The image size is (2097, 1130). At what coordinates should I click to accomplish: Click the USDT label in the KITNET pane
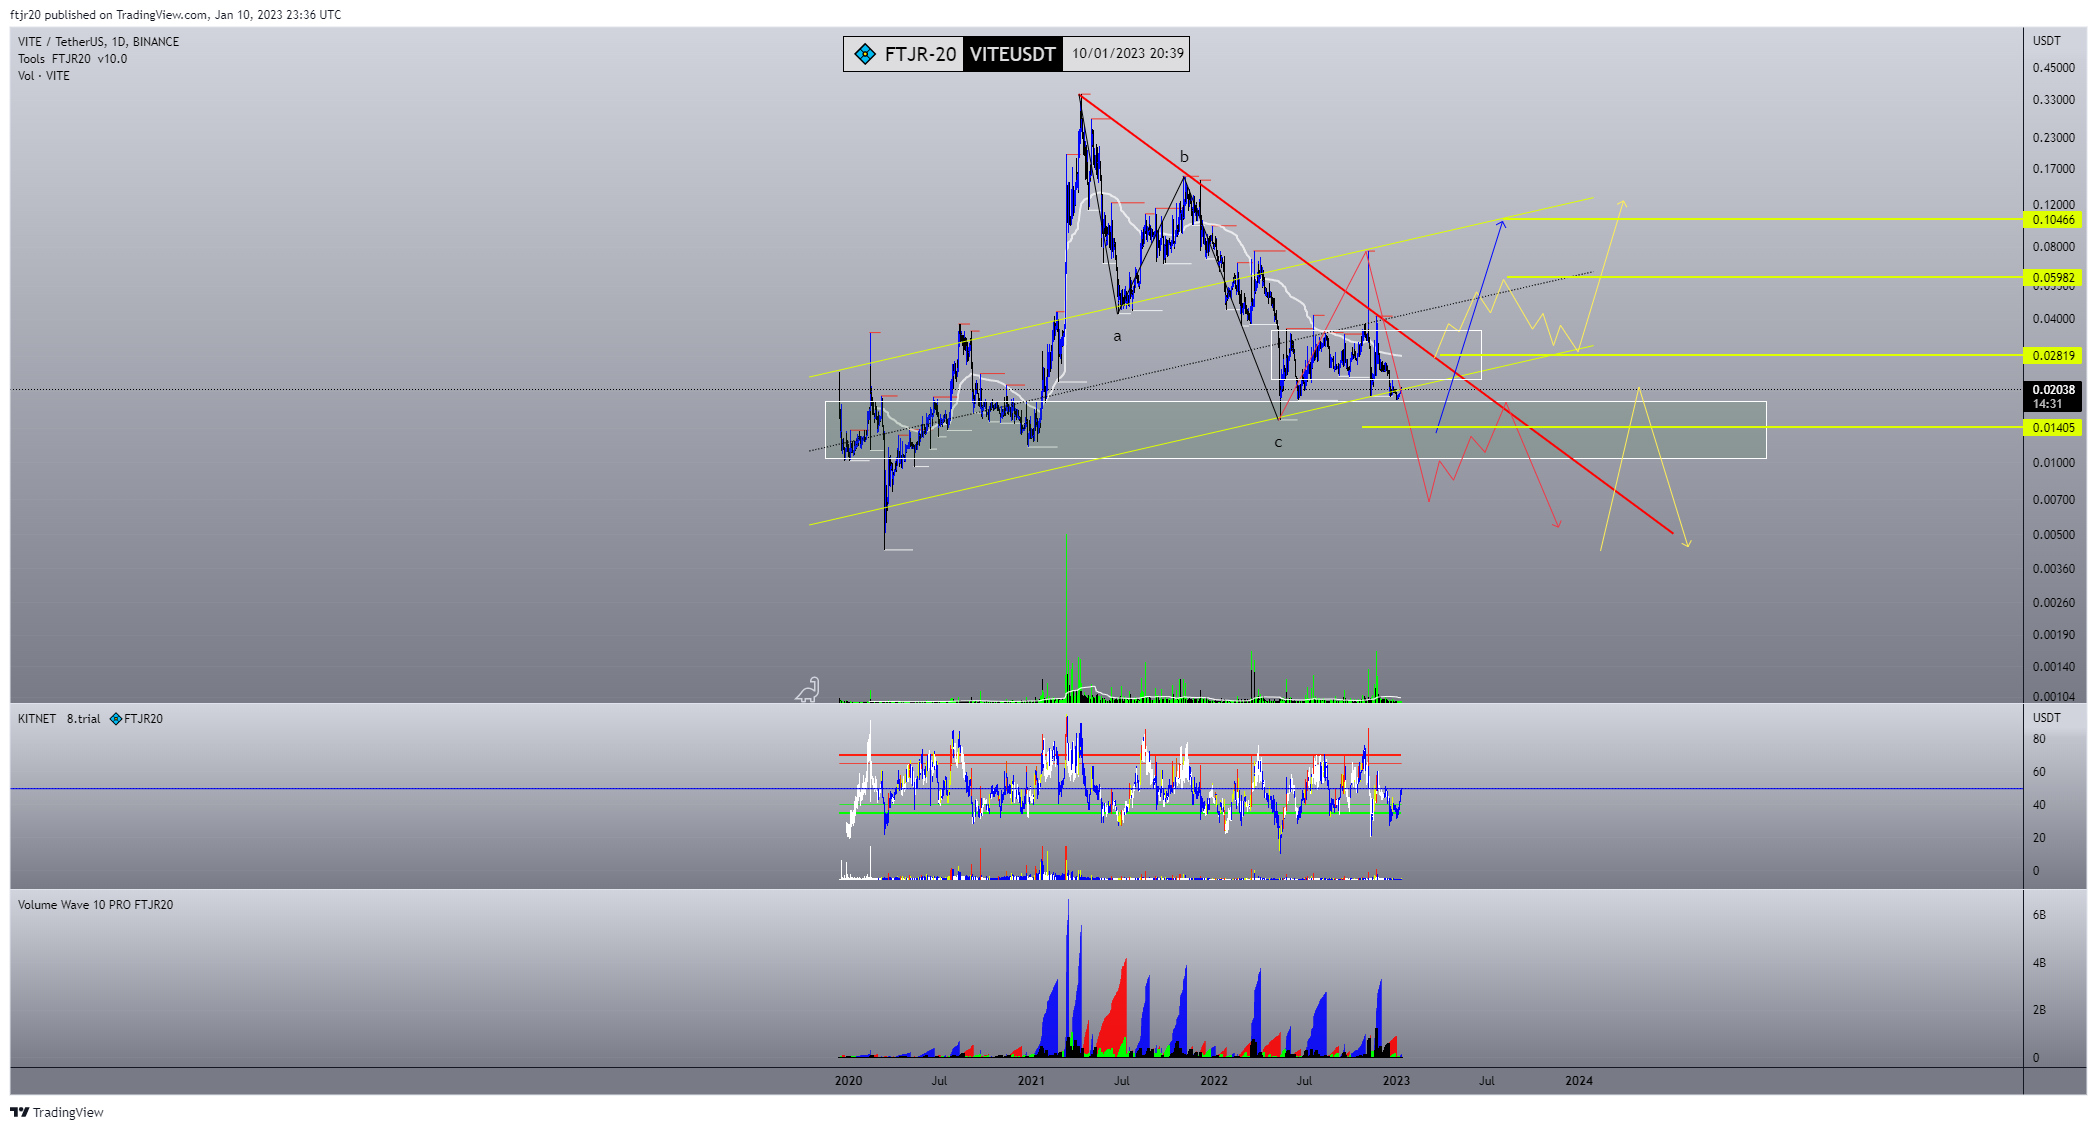click(x=2046, y=718)
